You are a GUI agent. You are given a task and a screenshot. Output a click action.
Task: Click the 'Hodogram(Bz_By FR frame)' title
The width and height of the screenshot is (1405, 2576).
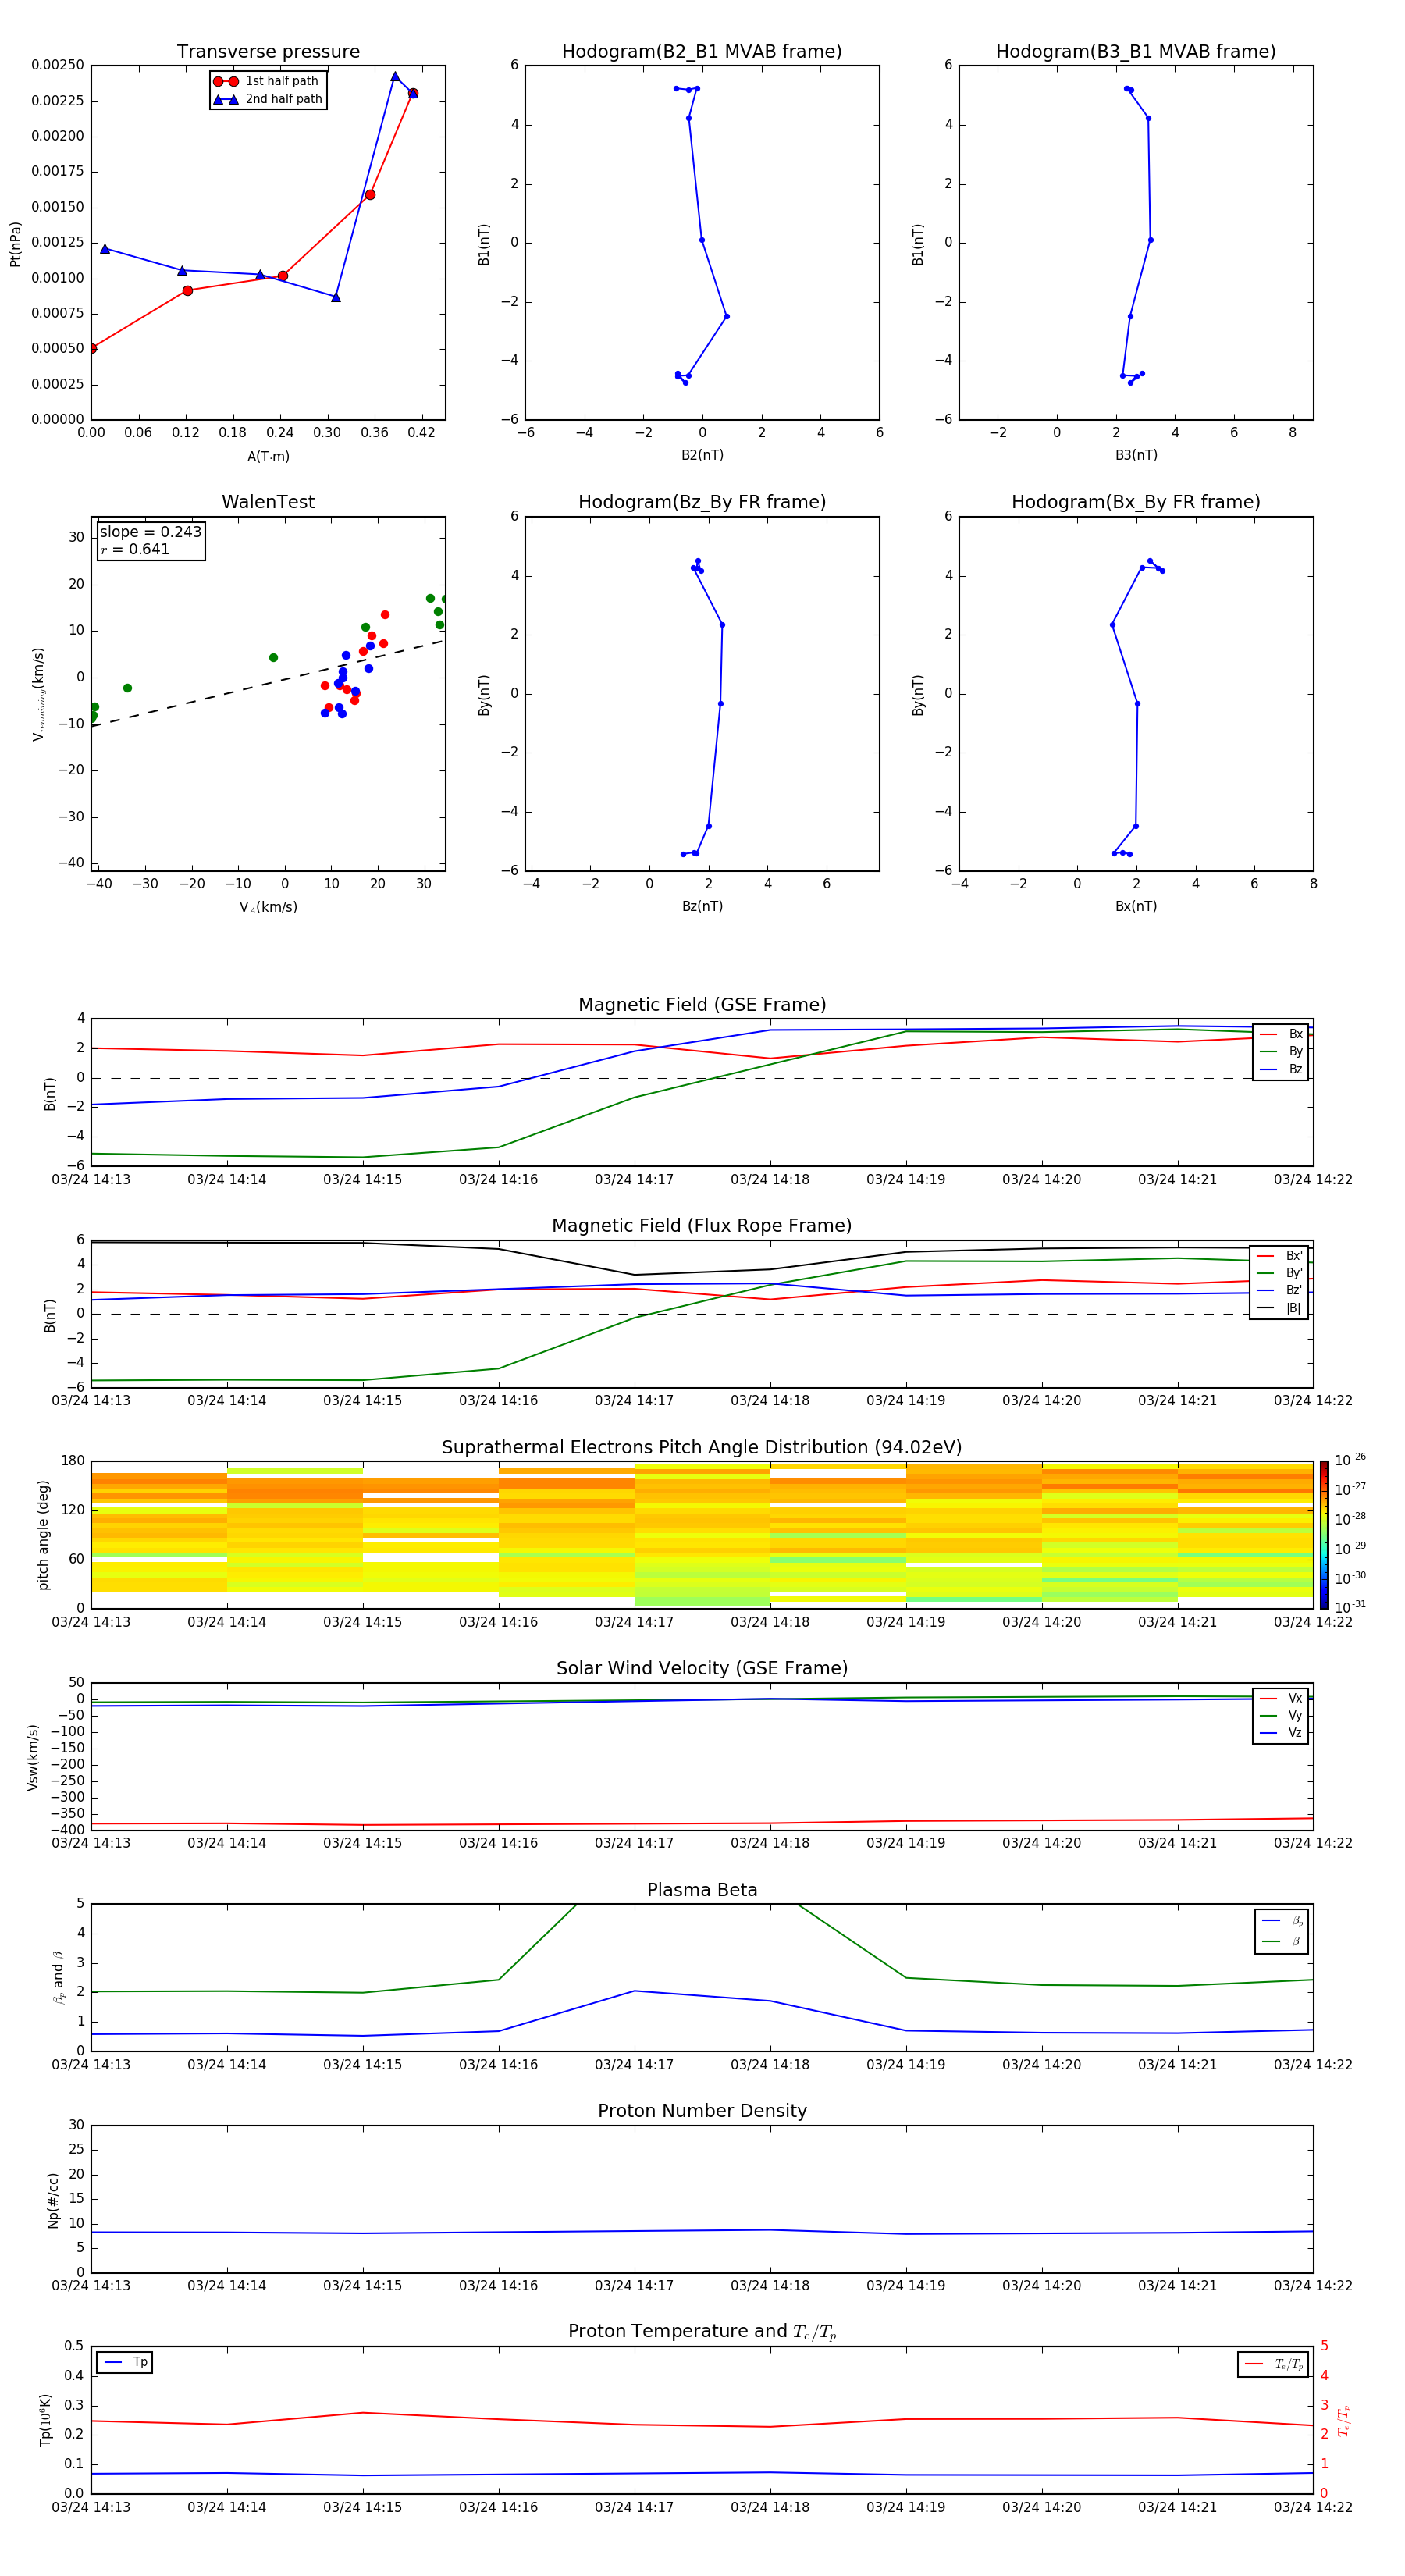[x=702, y=502]
